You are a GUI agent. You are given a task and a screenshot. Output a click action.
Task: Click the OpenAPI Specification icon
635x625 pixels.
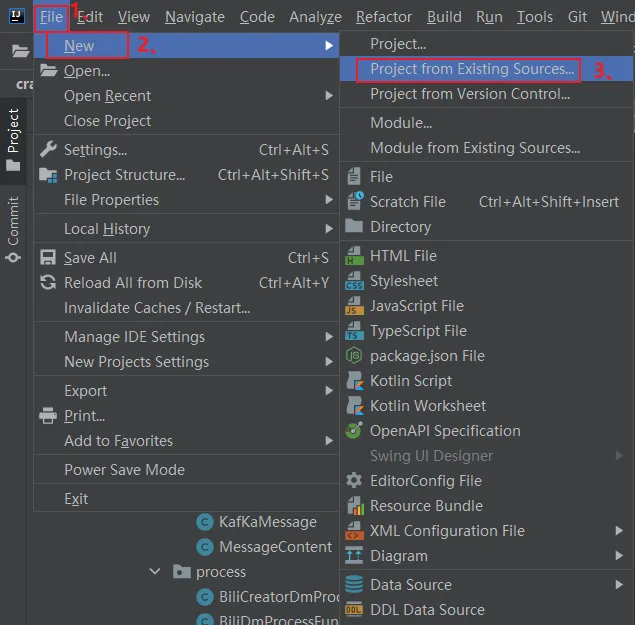(354, 431)
